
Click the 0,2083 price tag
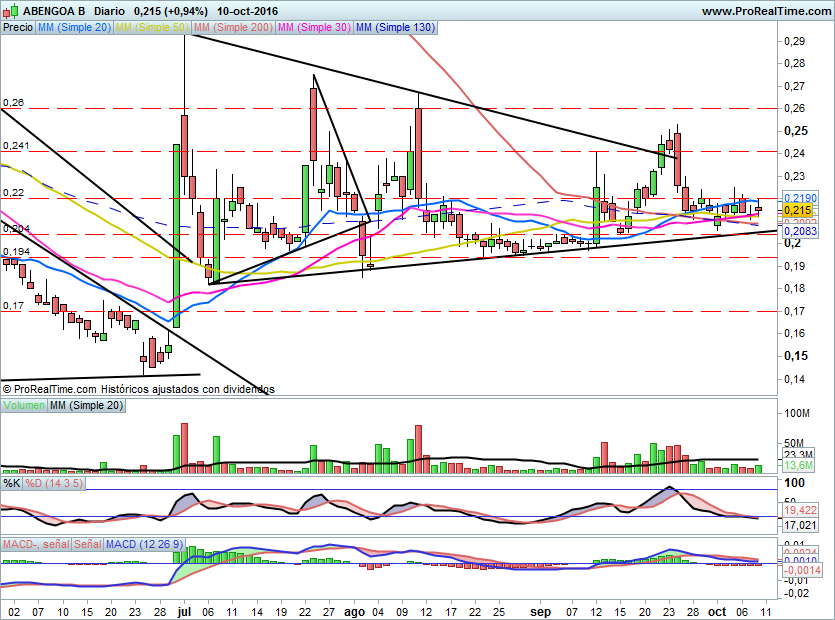(x=800, y=231)
